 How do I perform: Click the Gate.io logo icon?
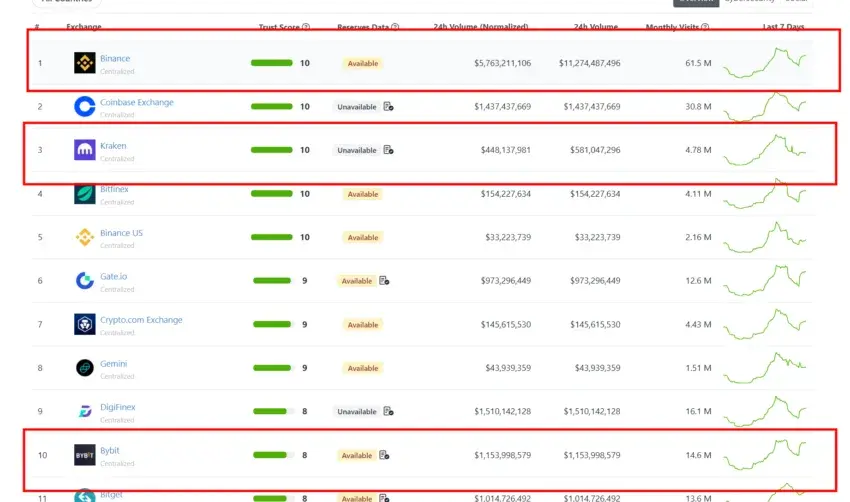(85, 280)
